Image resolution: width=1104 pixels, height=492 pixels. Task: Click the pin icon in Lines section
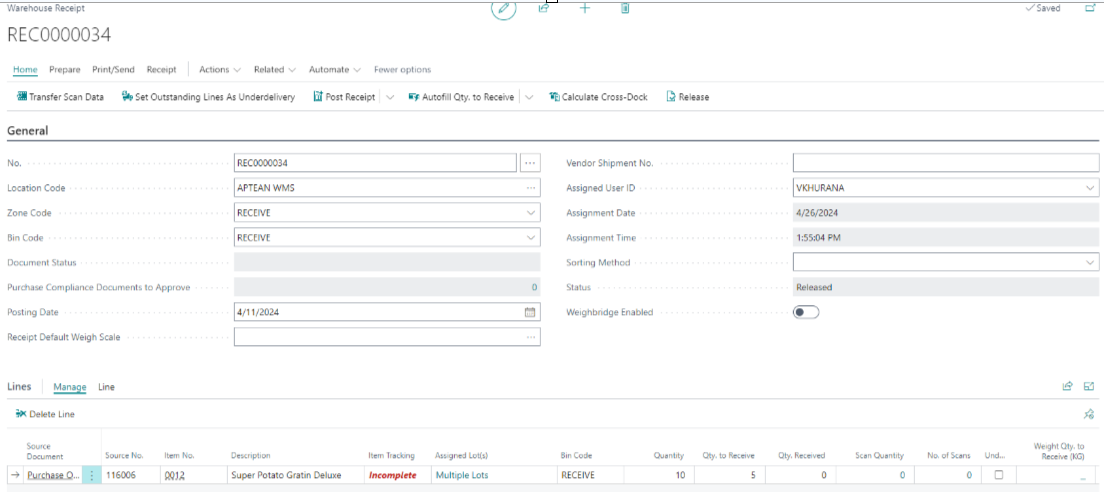click(x=1089, y=414)
